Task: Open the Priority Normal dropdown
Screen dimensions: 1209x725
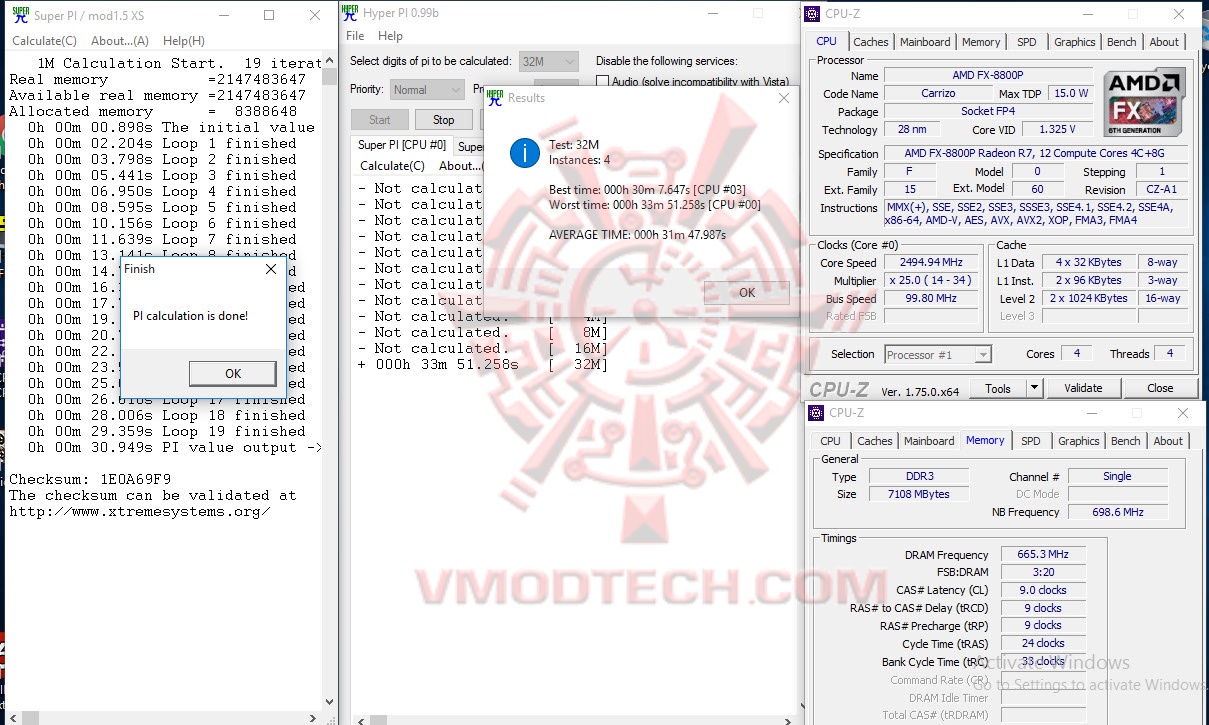Action: pyautogui.click(x=427, y=89)
